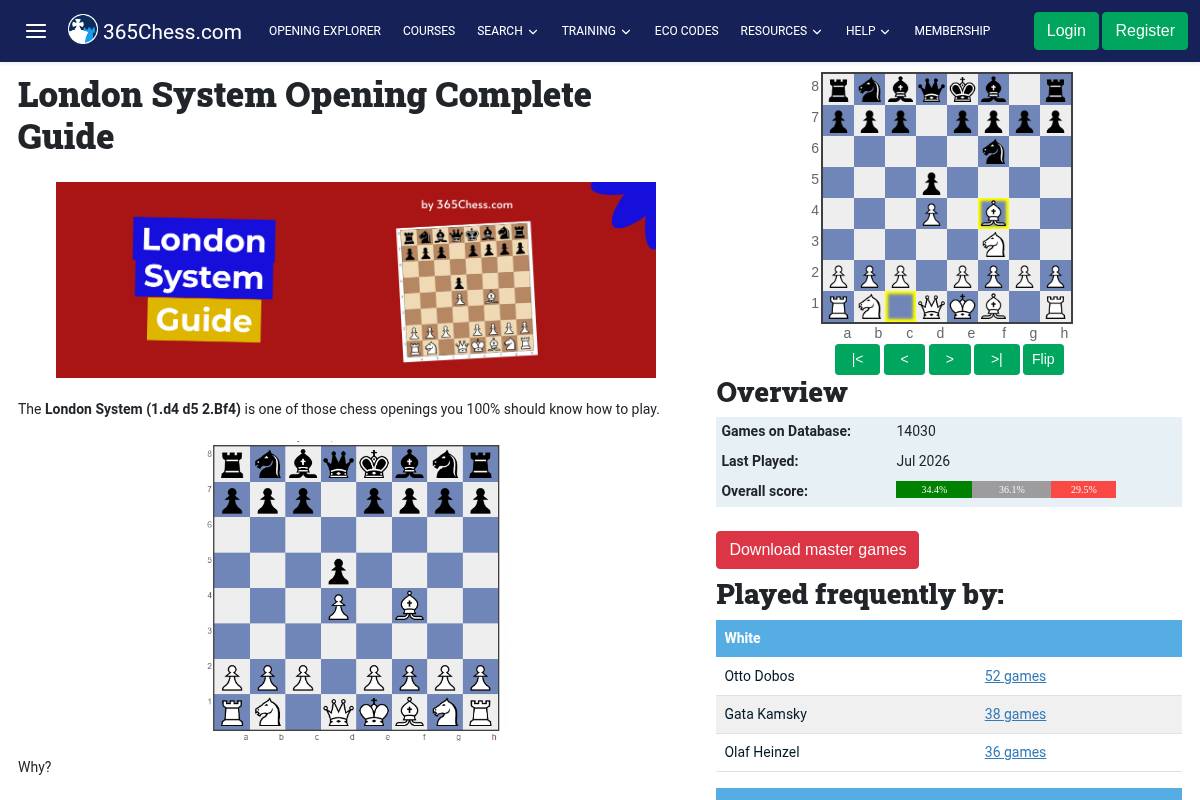Click the black queen in the article diagram

[x=338, y=464]
